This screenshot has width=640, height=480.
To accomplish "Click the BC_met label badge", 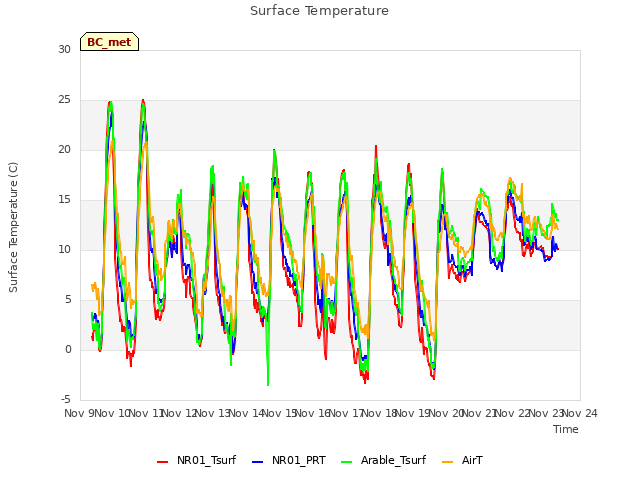I will 109,42.
